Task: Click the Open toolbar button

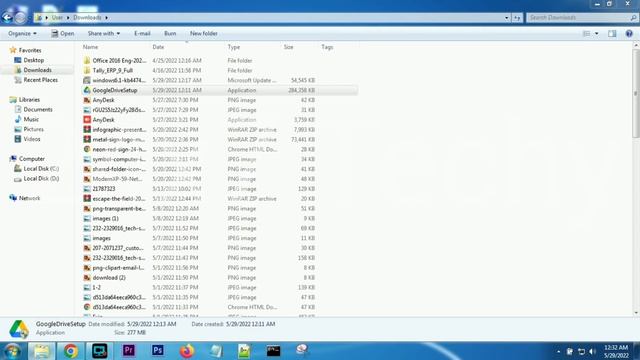Action: [x=63, y=33]
